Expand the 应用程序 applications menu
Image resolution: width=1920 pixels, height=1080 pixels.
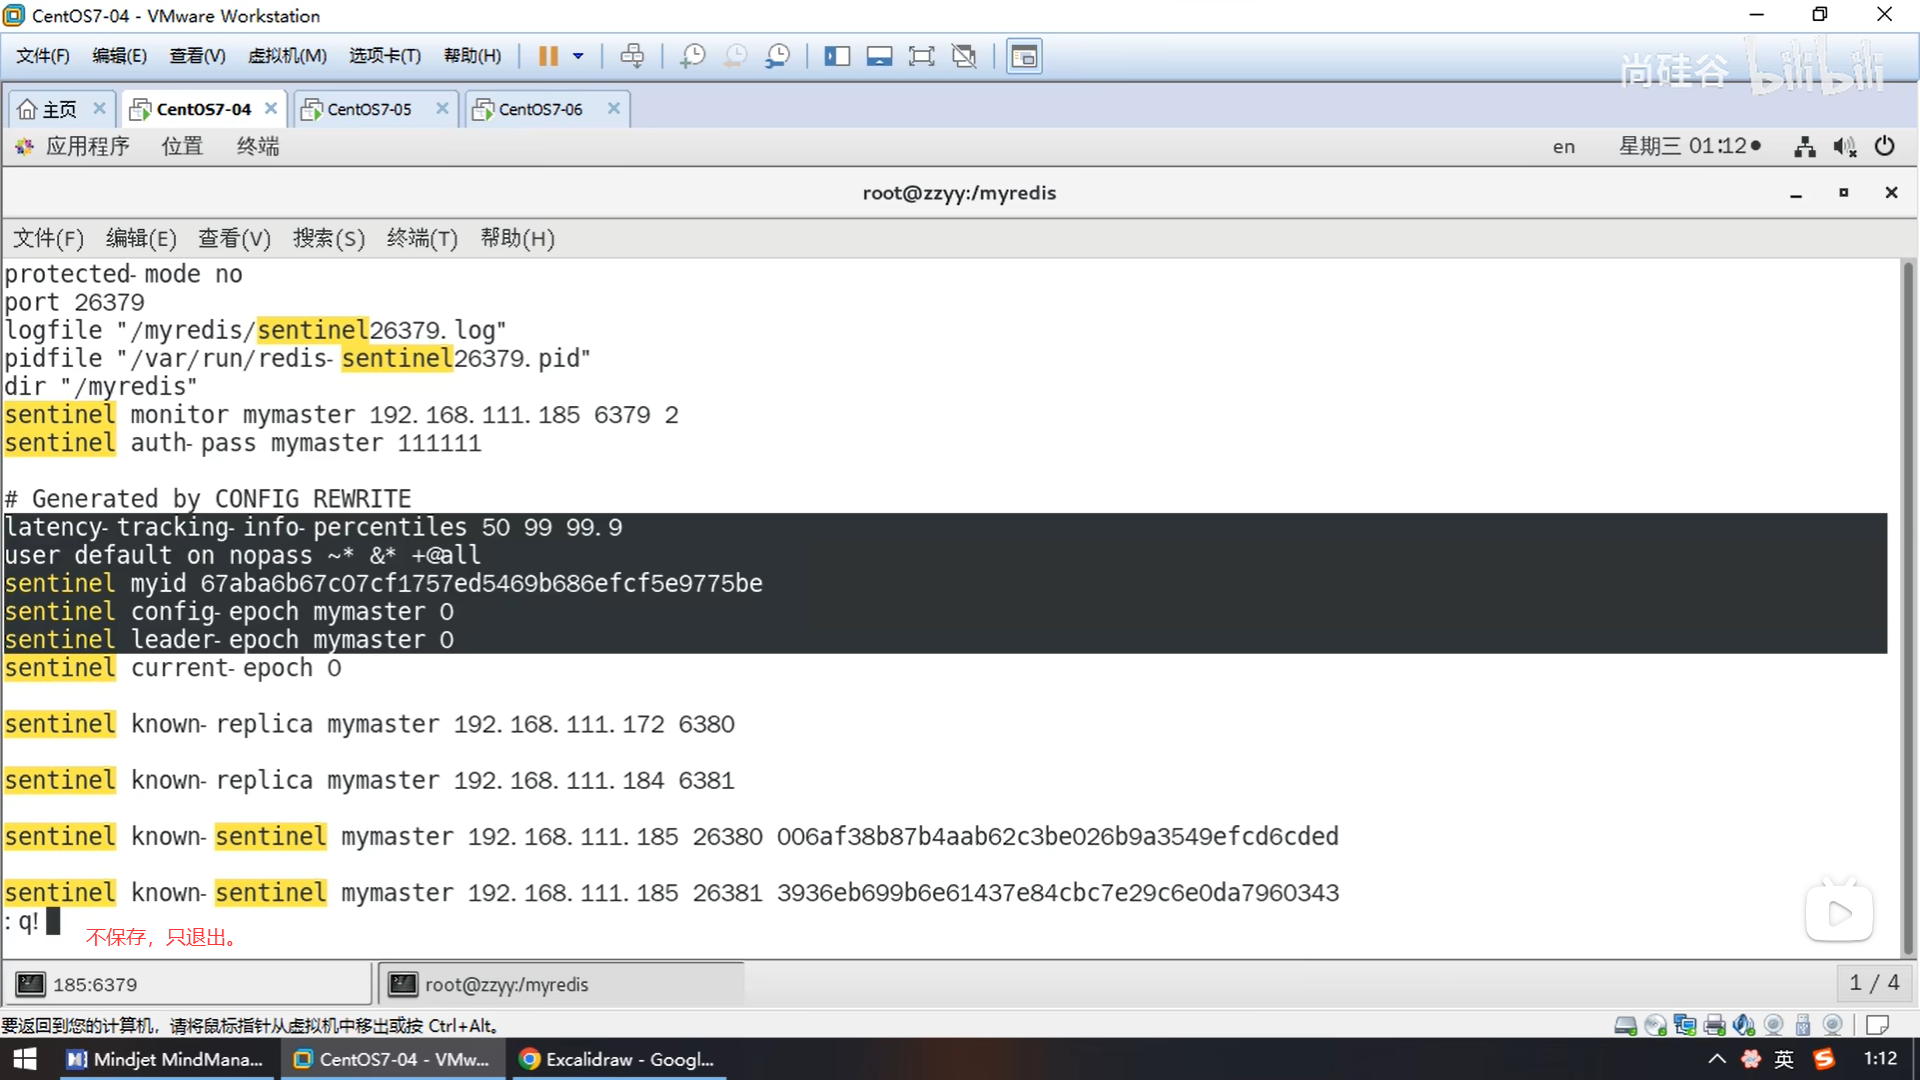pos(87,147)
